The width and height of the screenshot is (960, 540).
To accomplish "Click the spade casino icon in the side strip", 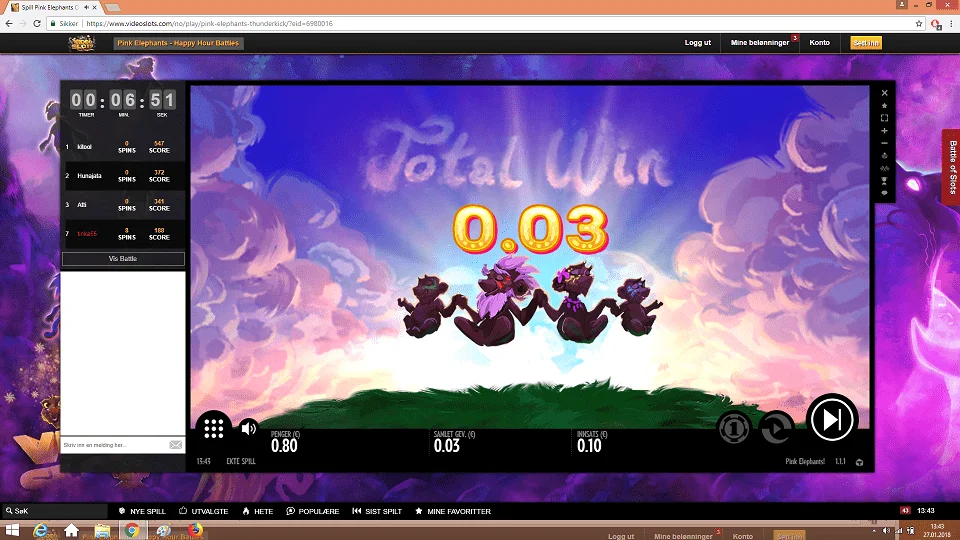I will [x=884, y=156].
